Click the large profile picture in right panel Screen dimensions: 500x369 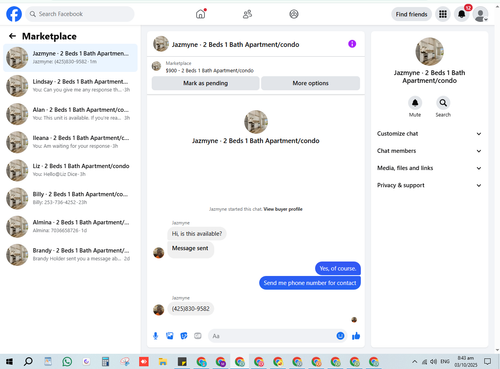tap(429, 51)
